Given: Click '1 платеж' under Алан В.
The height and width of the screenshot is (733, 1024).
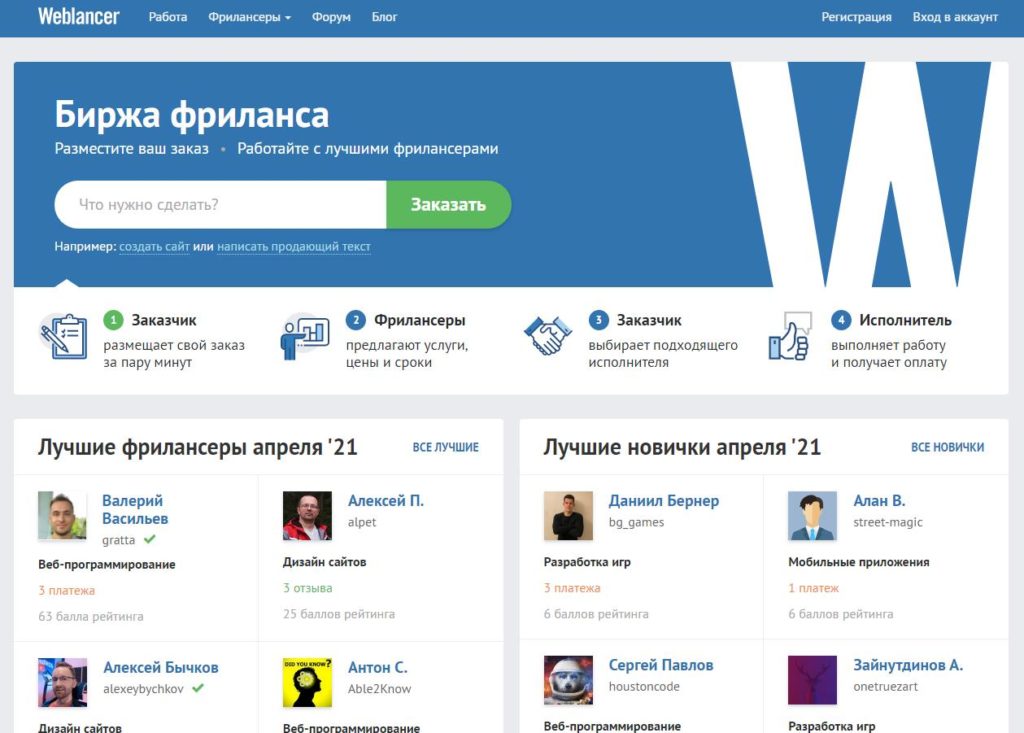Looking at the screenshot, I should (x=813, y=587).
